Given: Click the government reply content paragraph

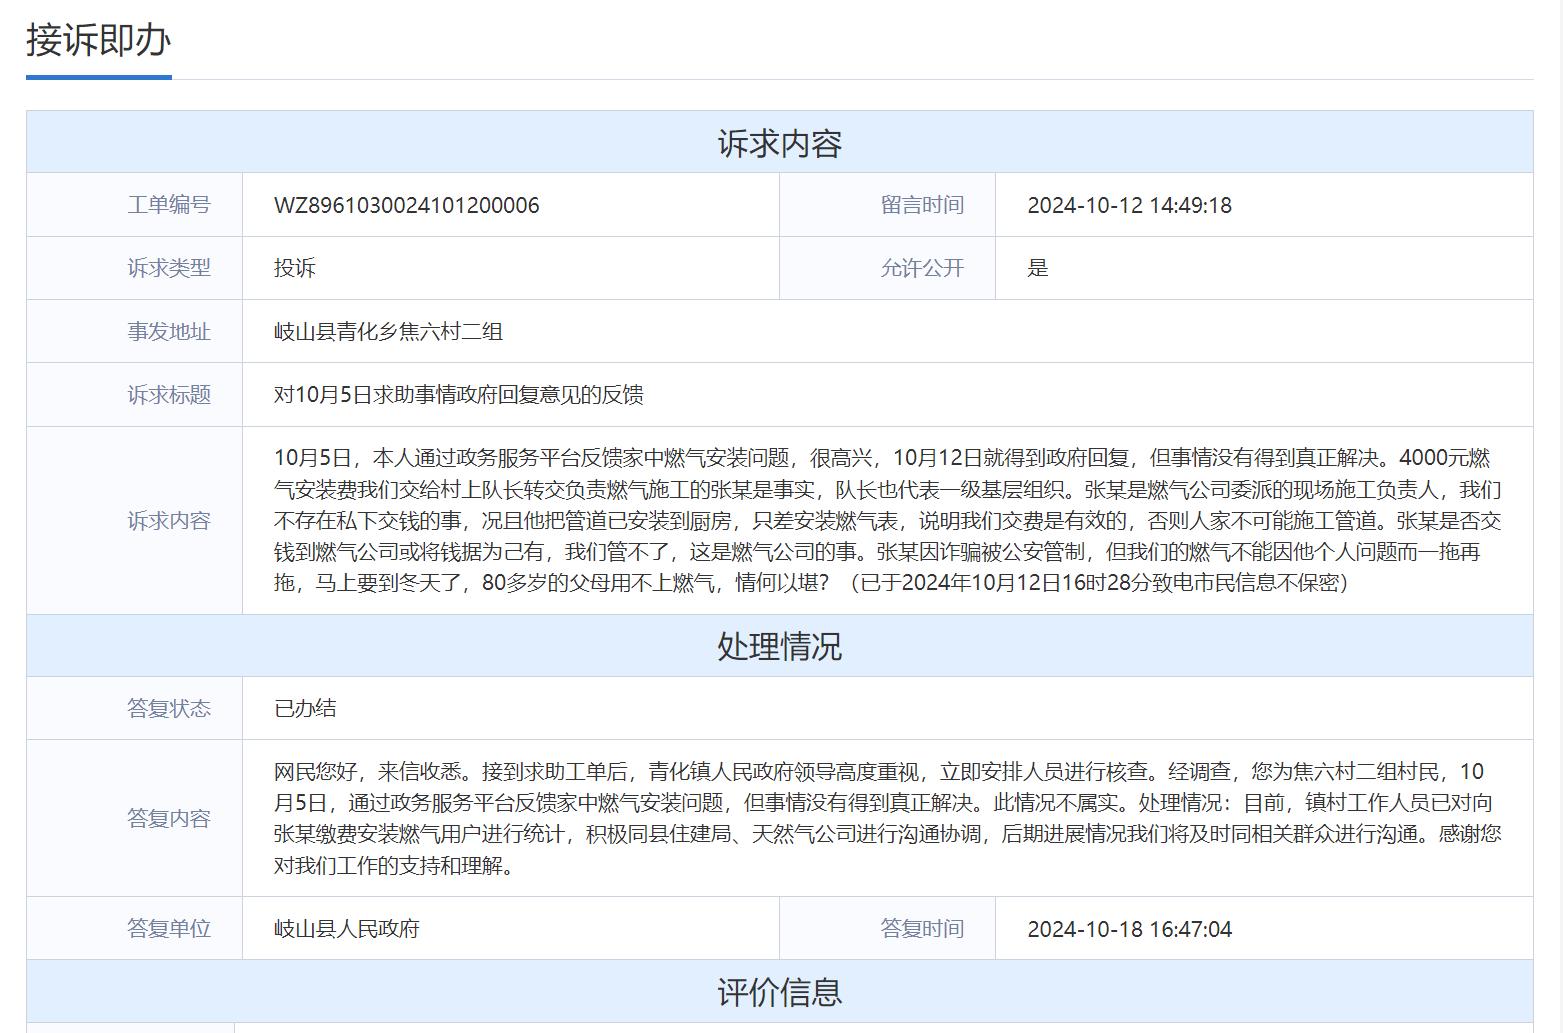Looking at the screenshot, I should click(x=887, y=818).
